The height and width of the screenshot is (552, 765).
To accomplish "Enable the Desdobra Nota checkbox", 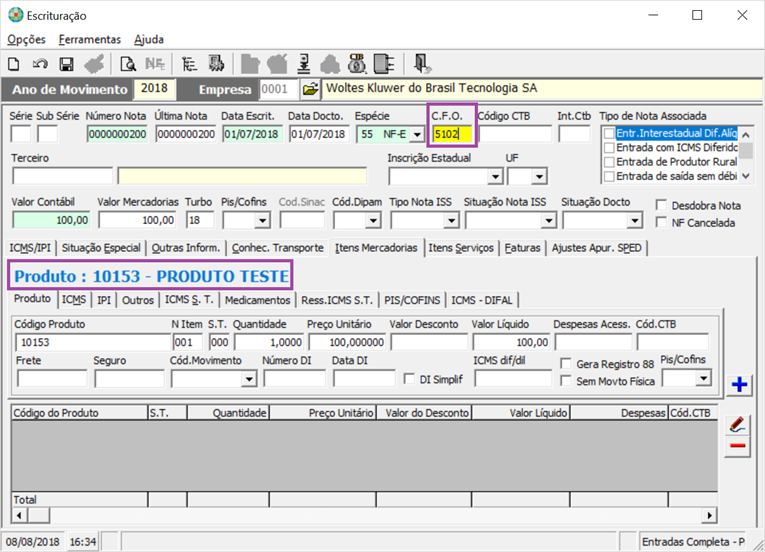I will click(x=662, y=205).
